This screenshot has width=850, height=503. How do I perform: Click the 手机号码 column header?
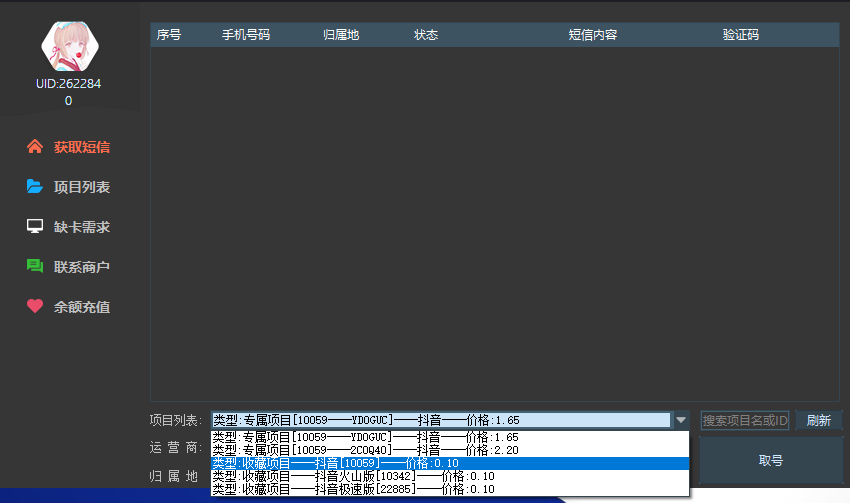[246, 35]
